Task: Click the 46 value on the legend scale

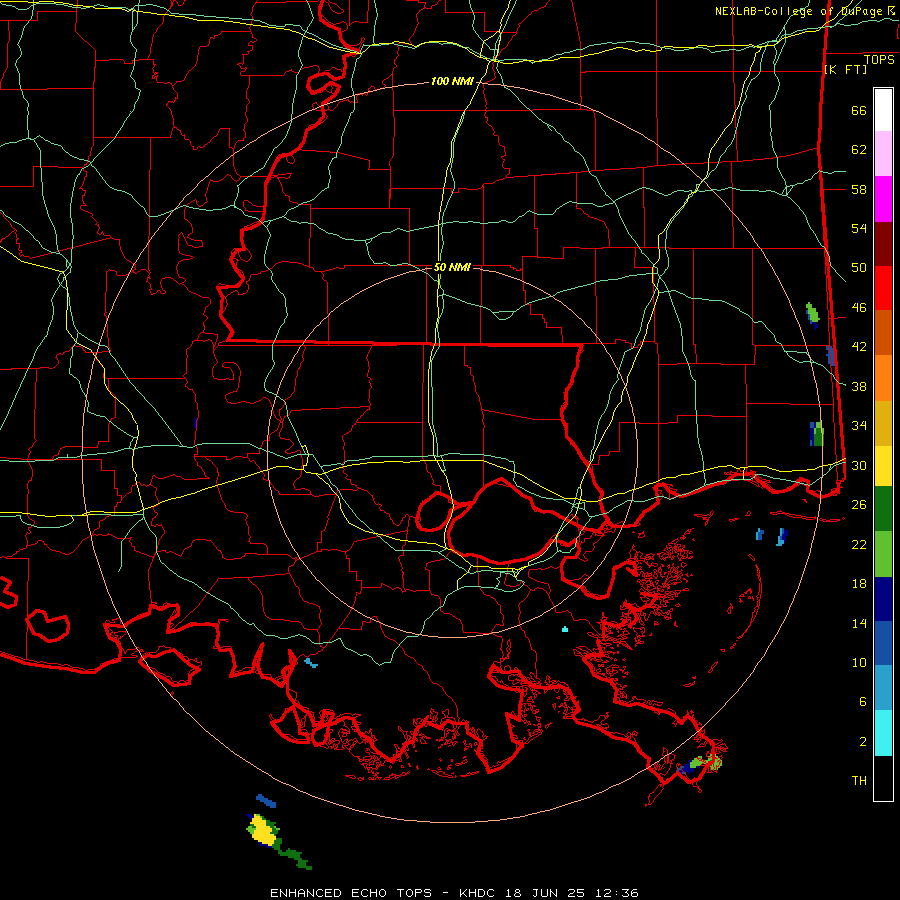Action: 859,308
